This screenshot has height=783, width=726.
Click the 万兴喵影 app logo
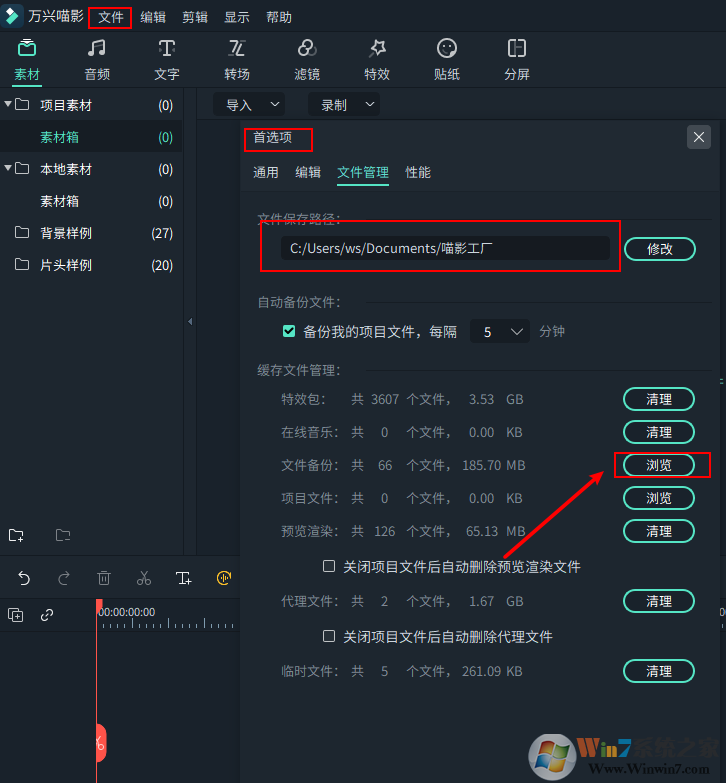tap(11, 16)
